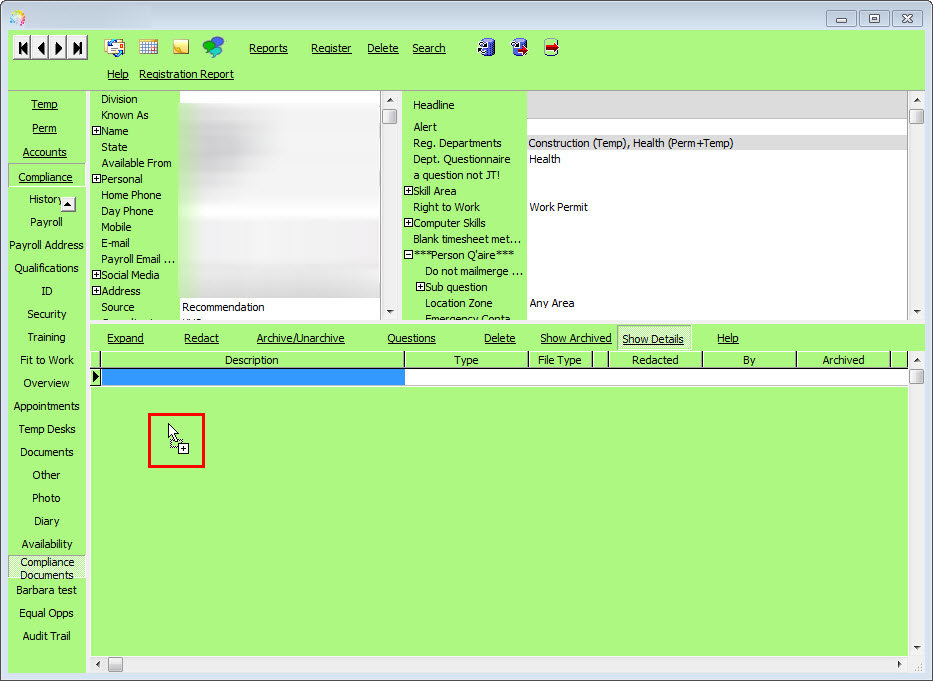
Task: Click the Archived column header
Action: 843,360
